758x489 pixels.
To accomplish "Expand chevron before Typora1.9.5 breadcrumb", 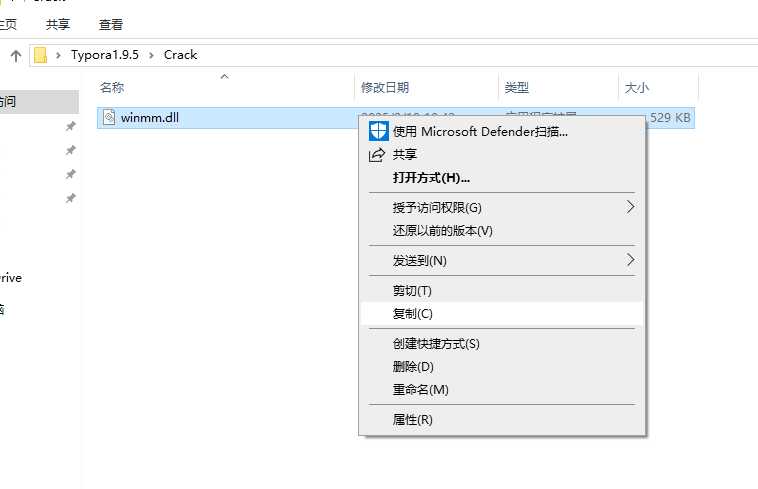I will 58,56.
